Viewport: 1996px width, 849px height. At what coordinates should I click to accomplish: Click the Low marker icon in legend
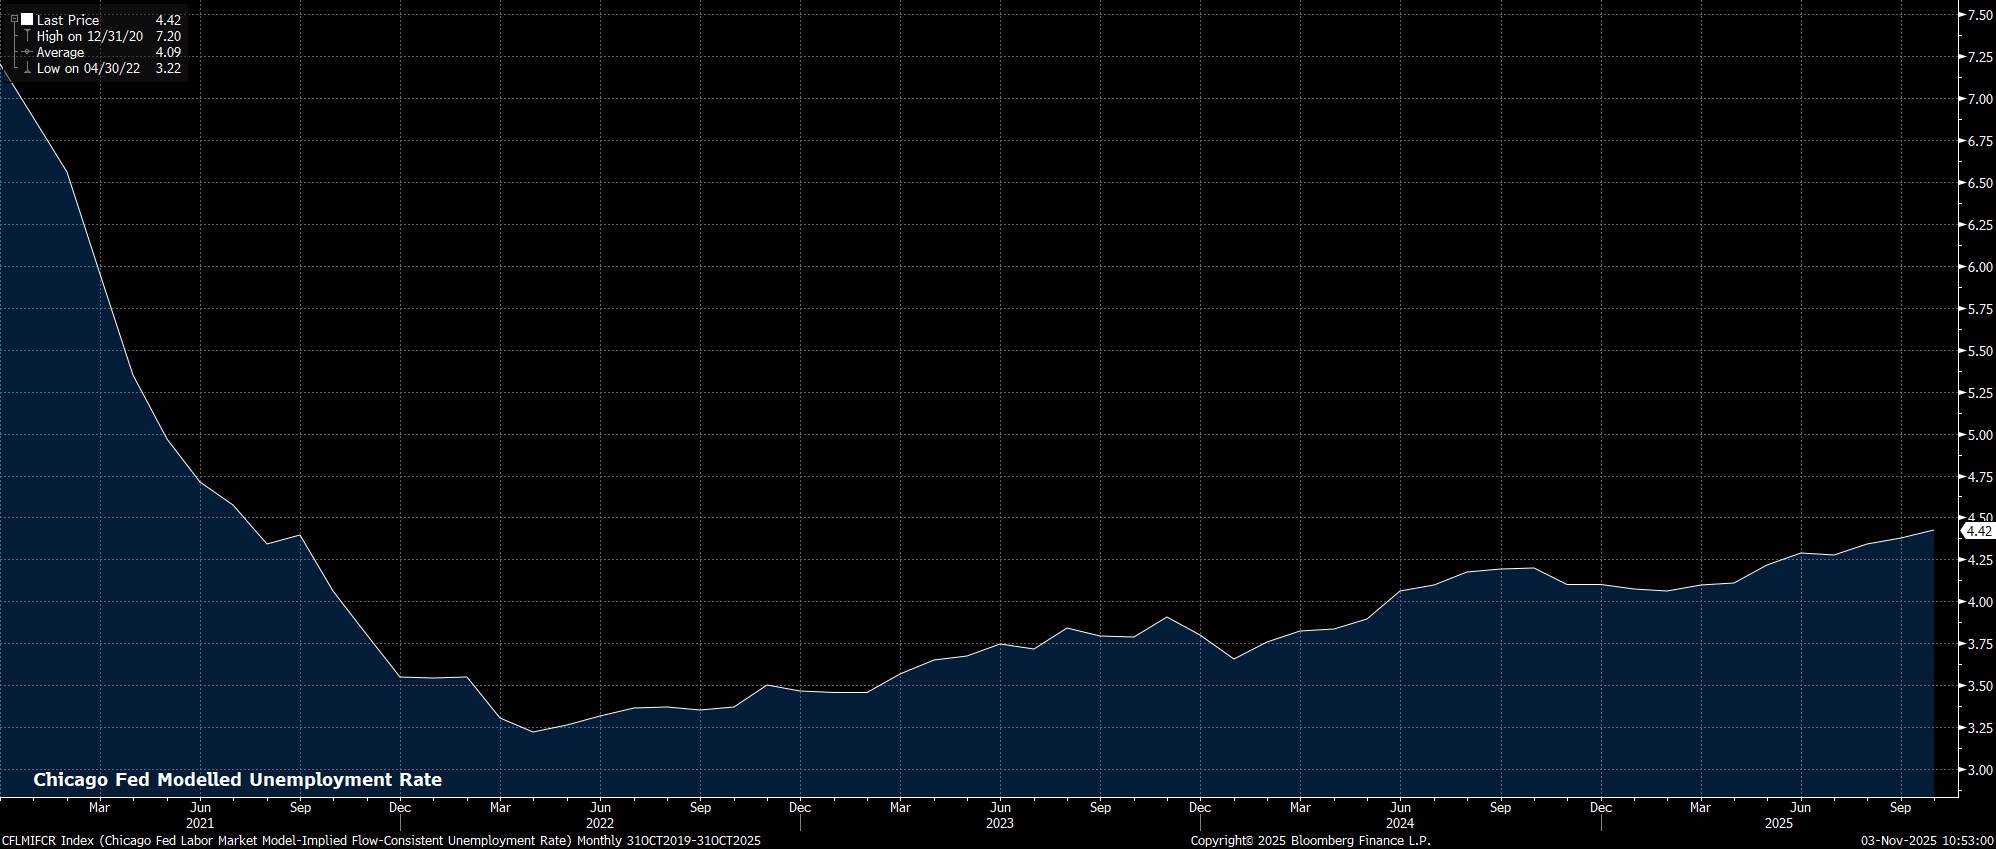[27, 69]
